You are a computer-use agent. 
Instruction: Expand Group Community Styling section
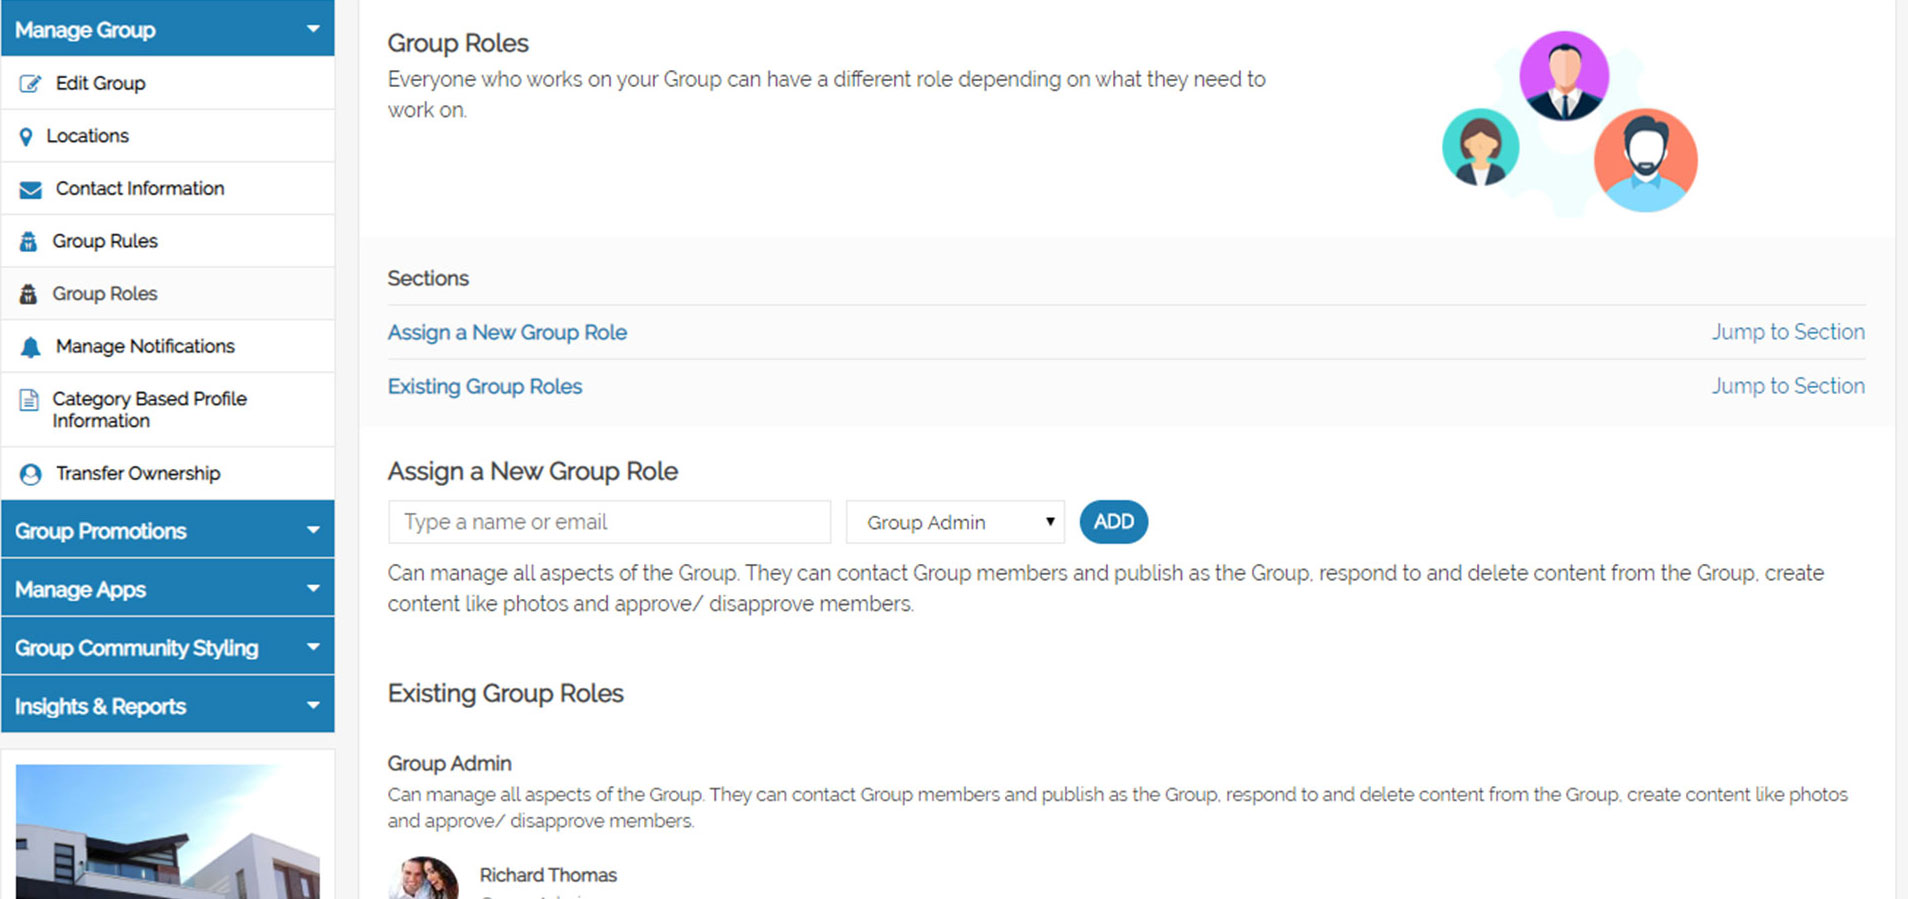coord(313,647)
